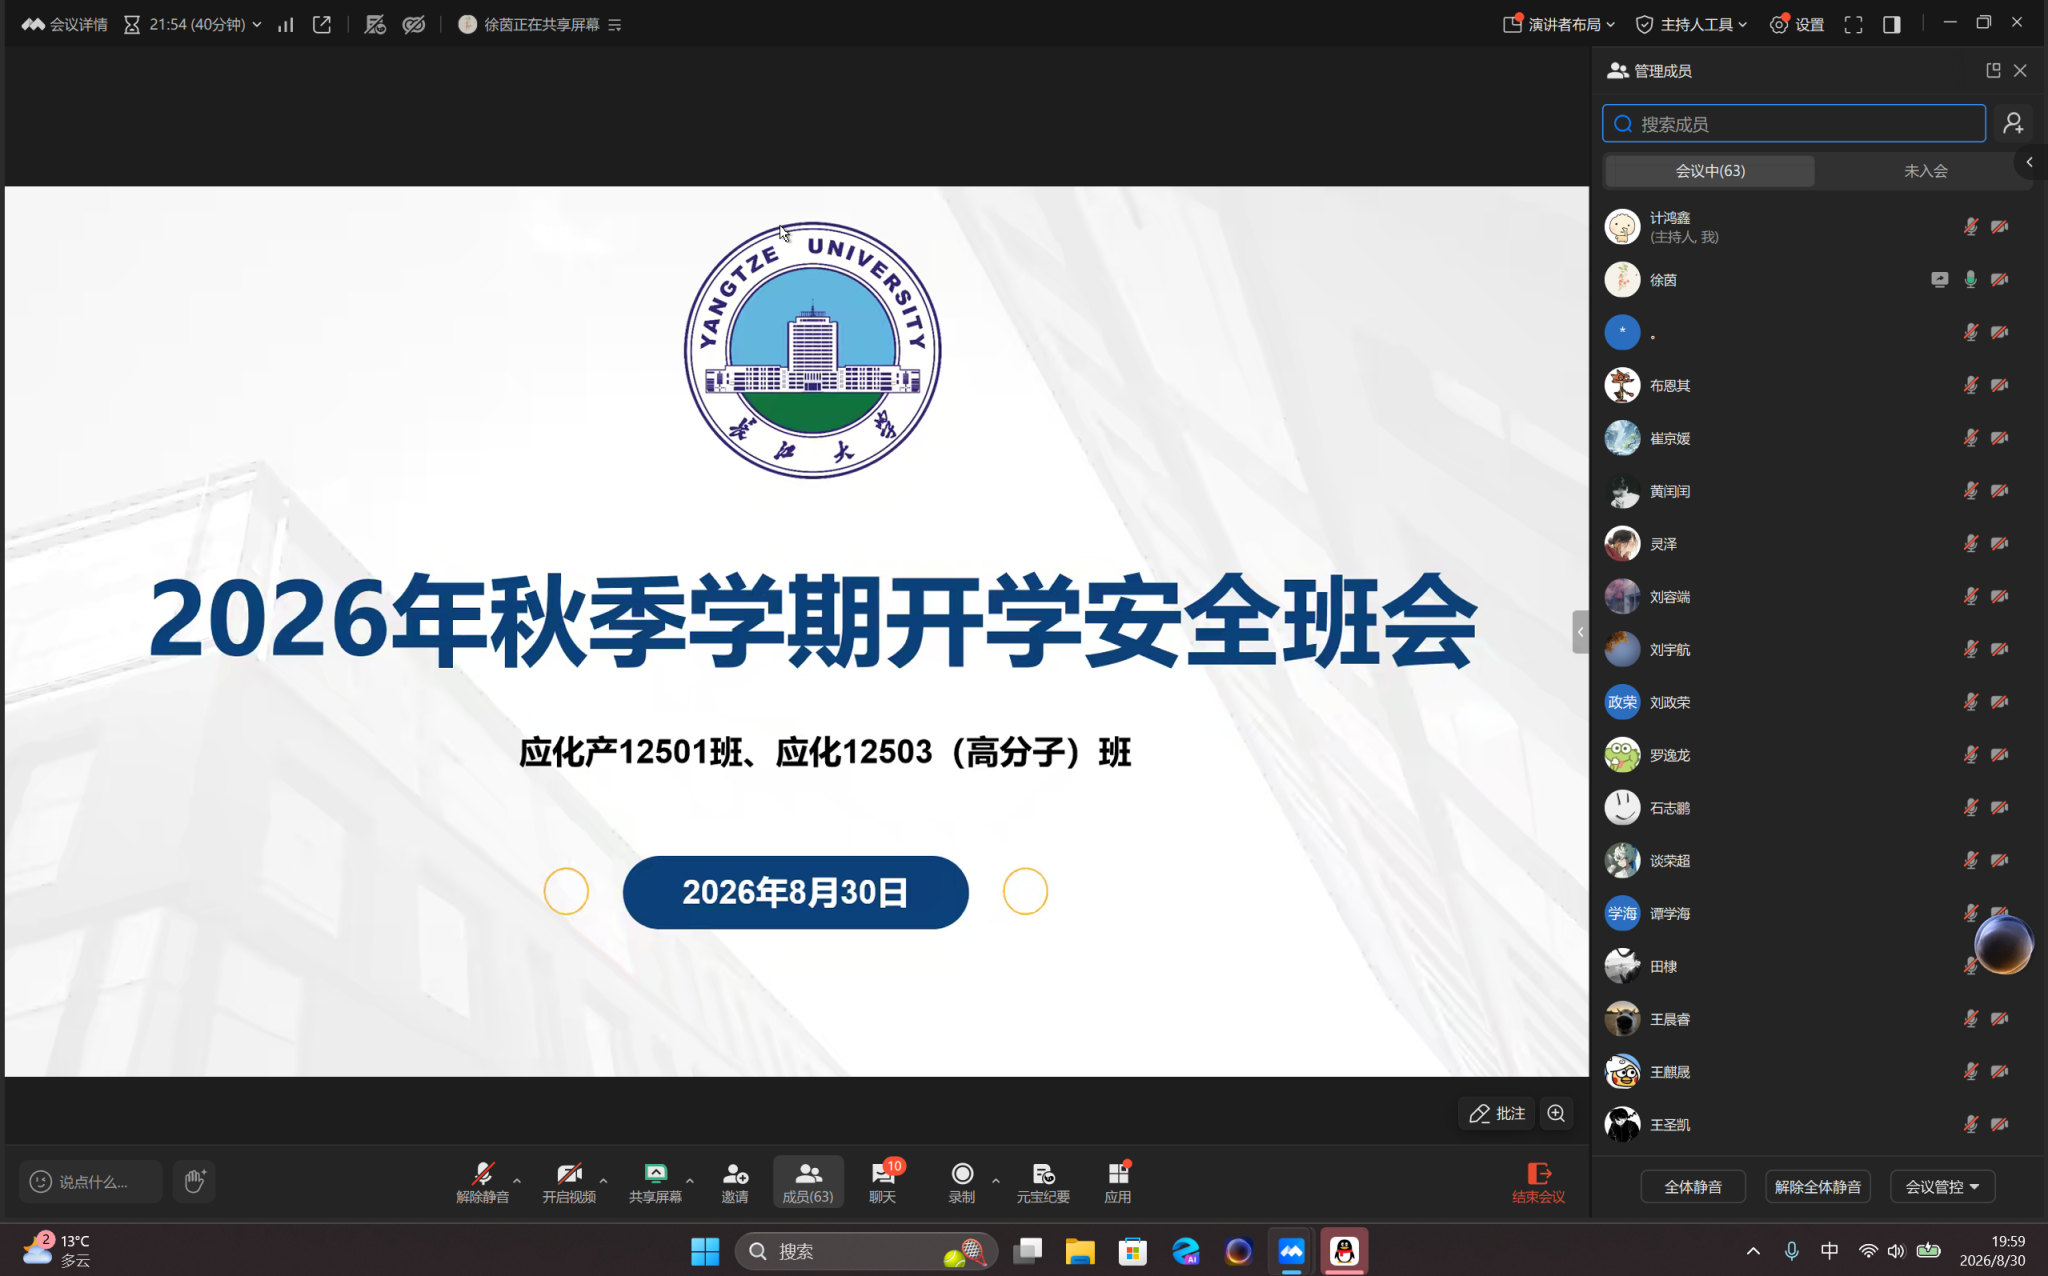
Task: Open 设置 settings
Action: pos(1797,24)
